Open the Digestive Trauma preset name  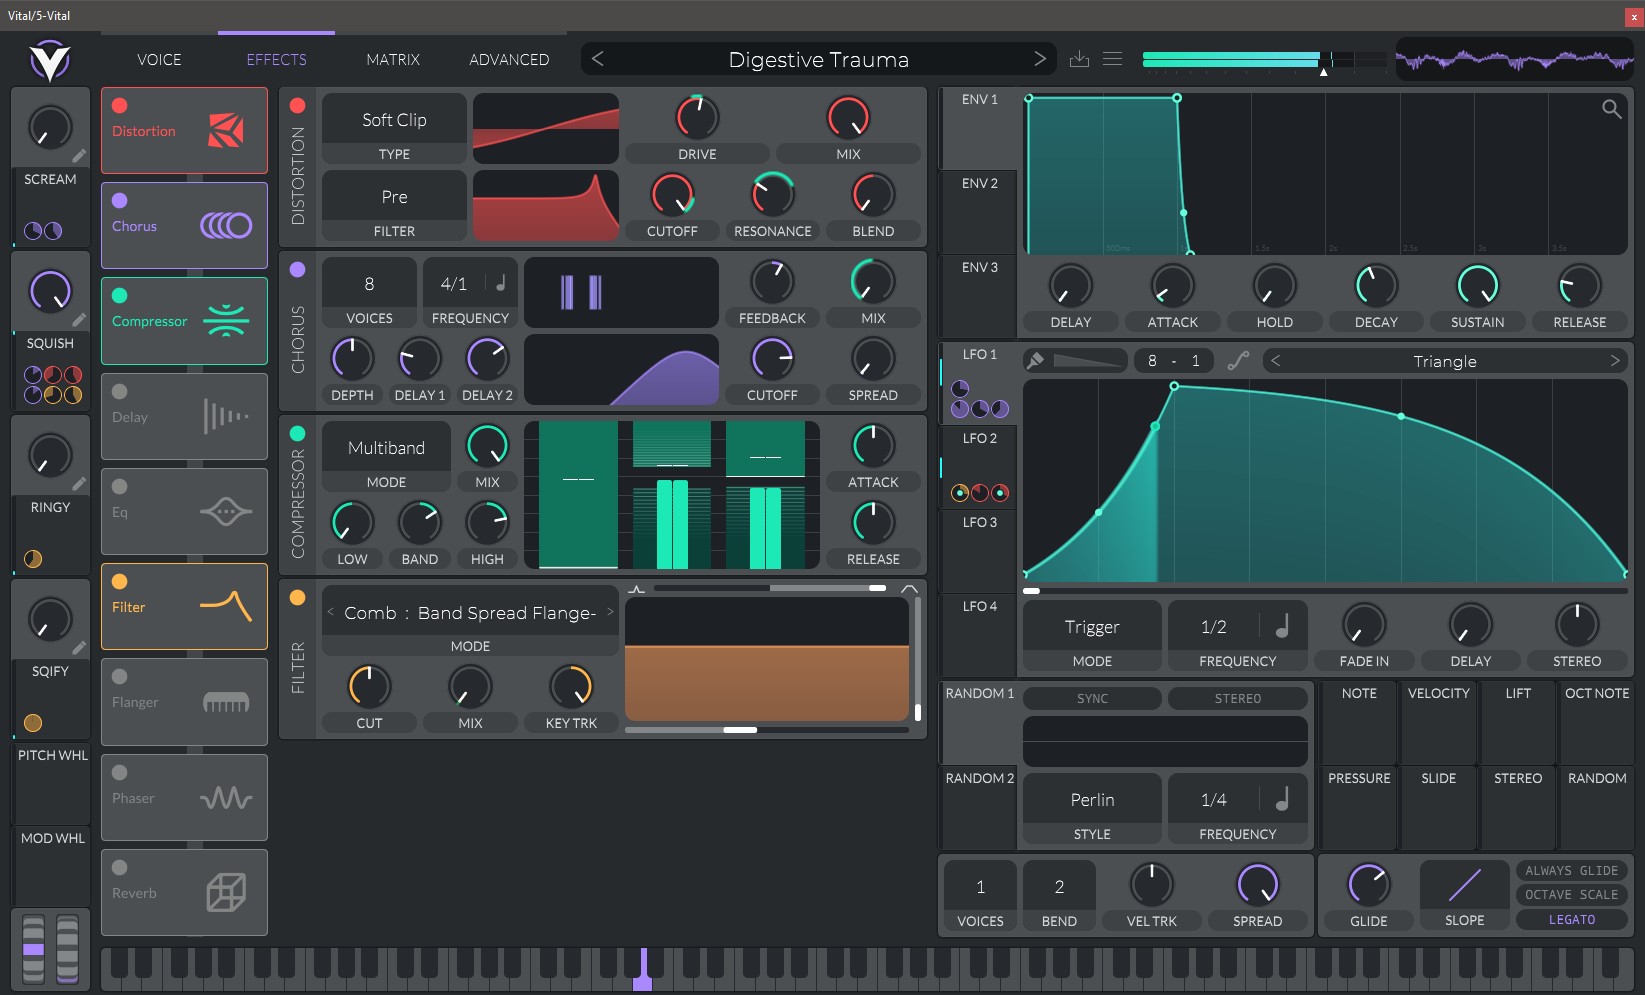pos(818,60)
